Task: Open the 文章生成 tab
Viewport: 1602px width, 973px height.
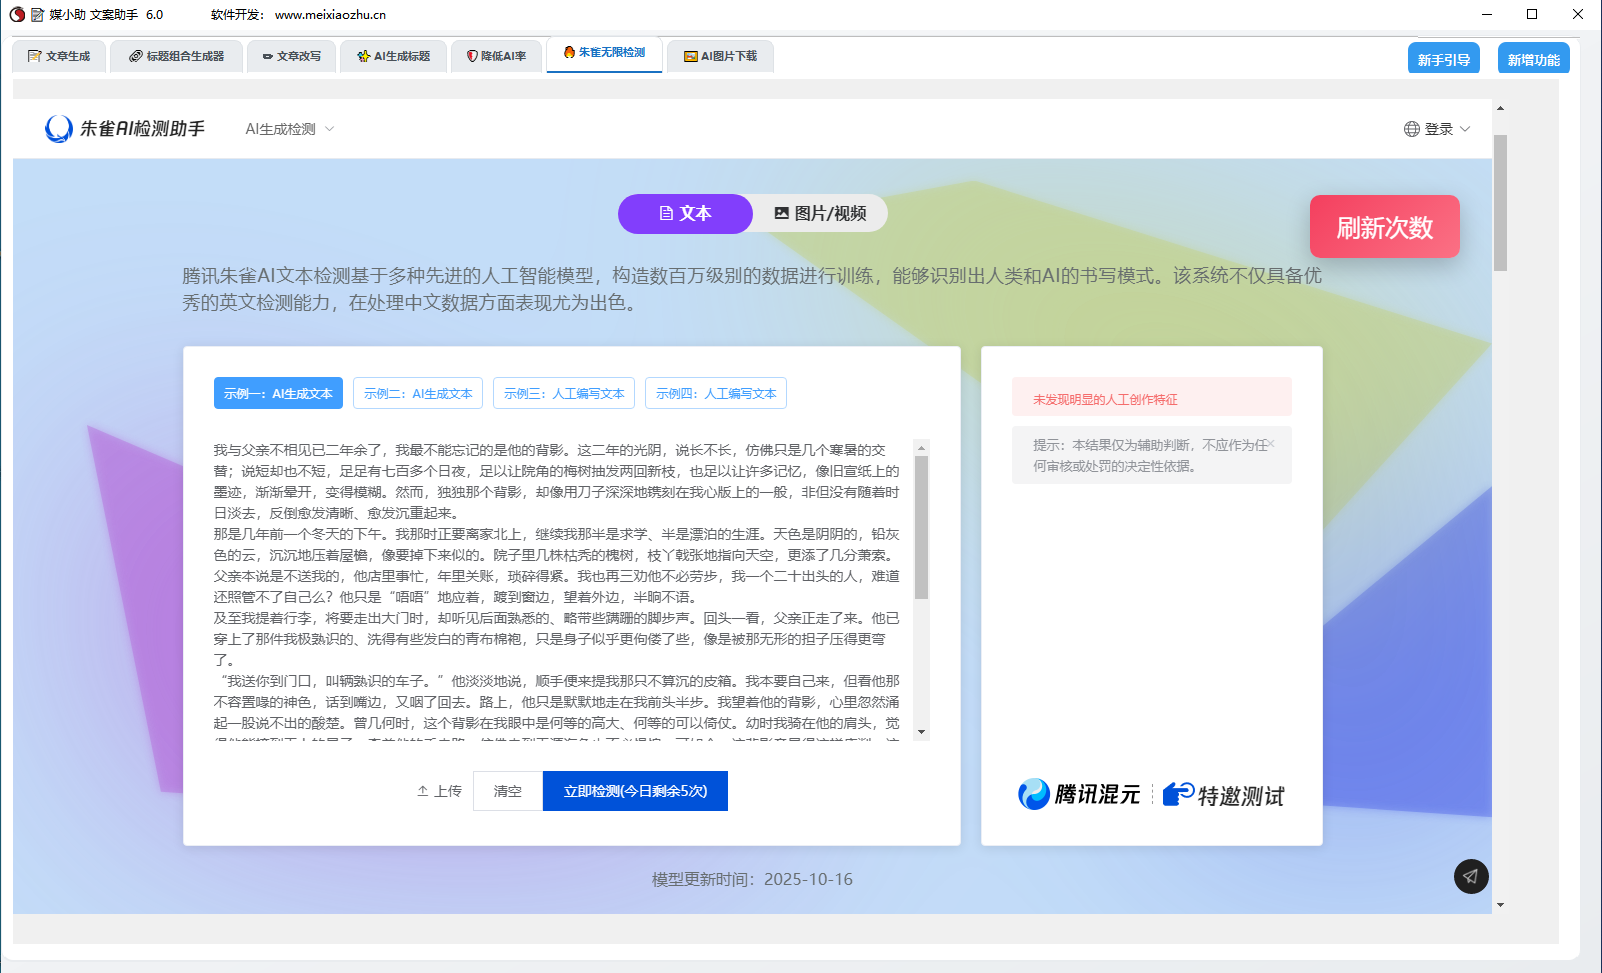Action: 59,56
